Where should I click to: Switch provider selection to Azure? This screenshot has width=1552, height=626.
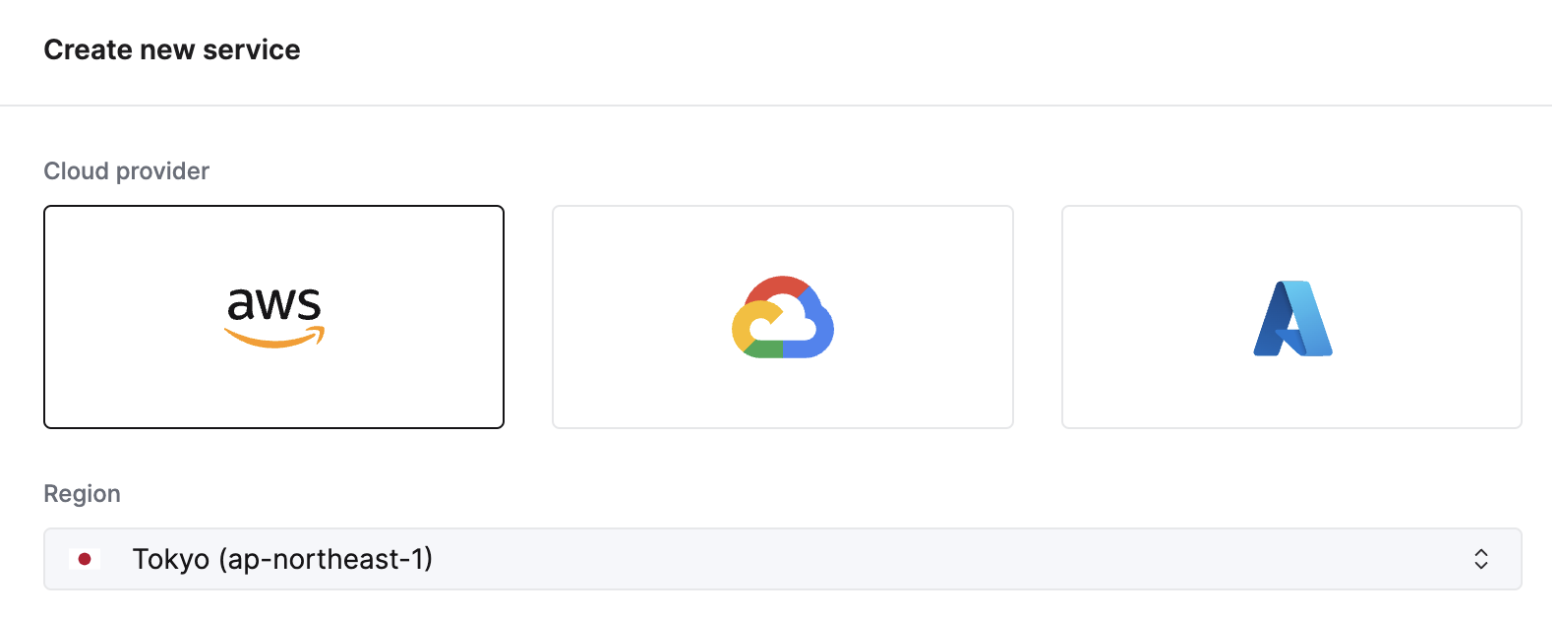(1291, 317)
